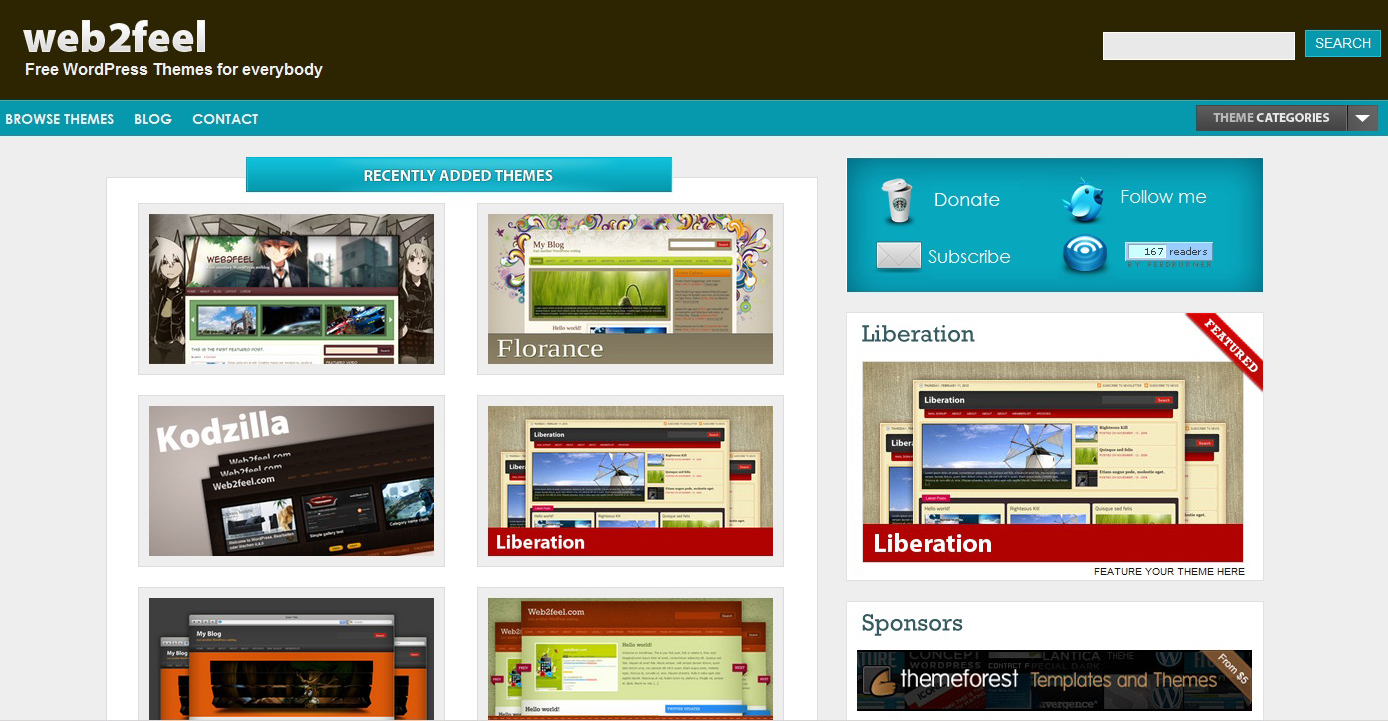Open the Kodzilla theme thumbnail
The height and width of the screenshot is (721, 1388).
(291, 481)
